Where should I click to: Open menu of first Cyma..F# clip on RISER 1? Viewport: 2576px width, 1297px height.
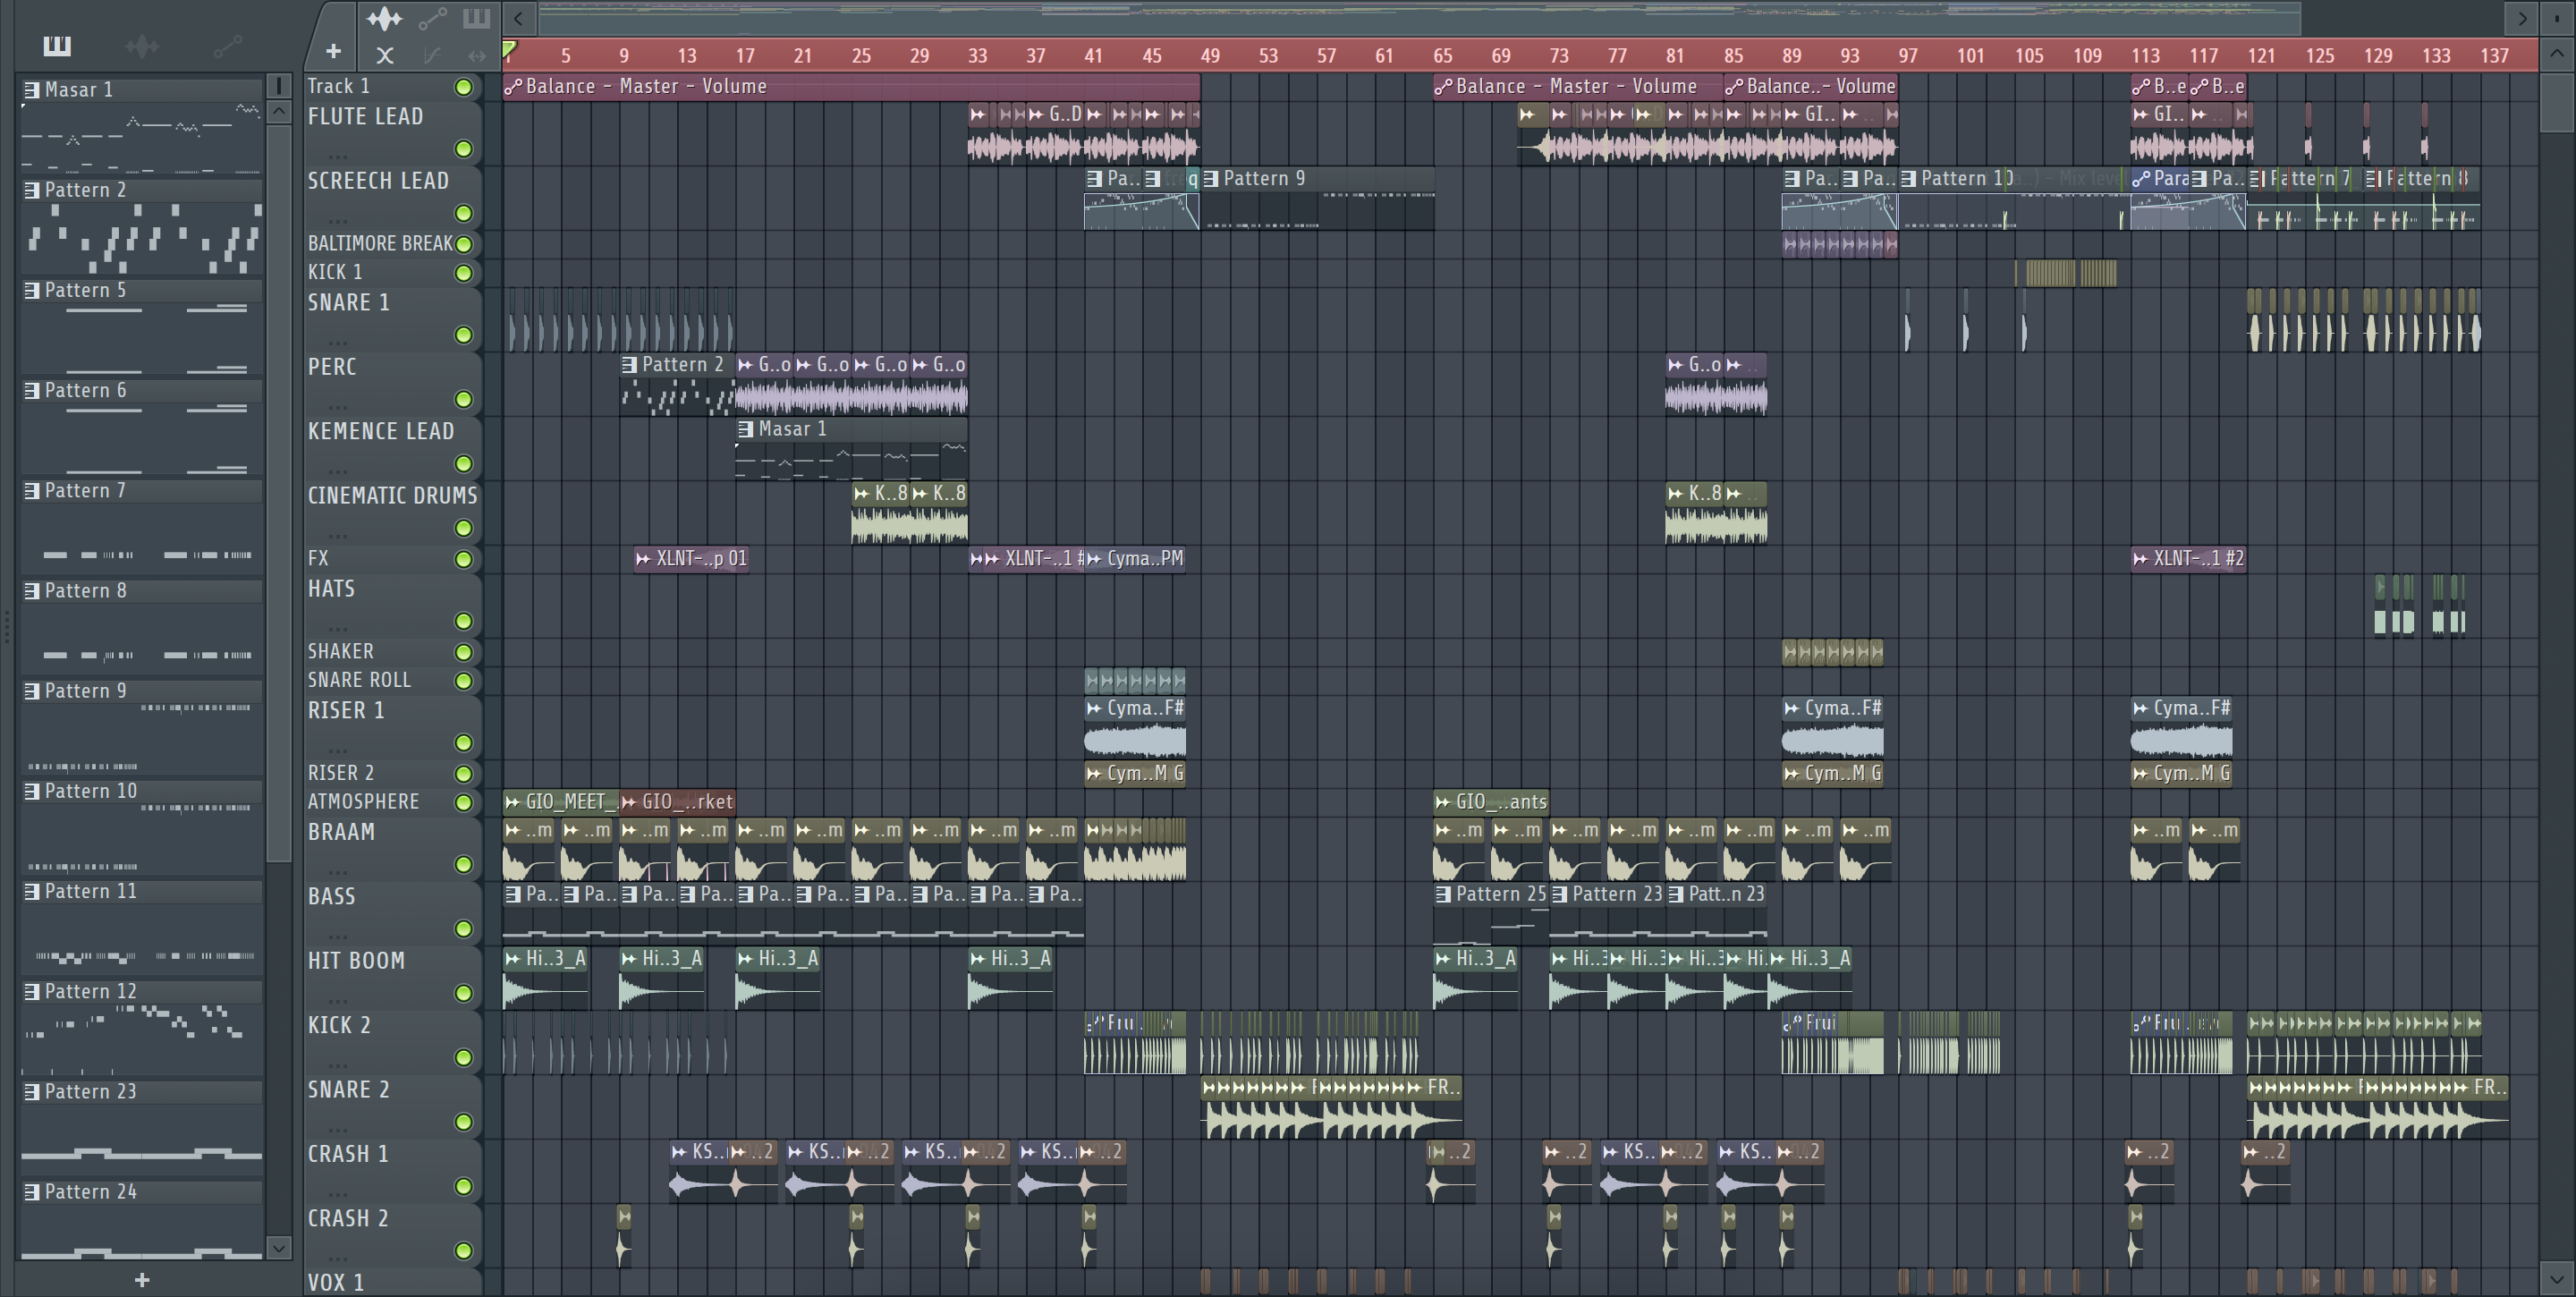(1094, 708)
